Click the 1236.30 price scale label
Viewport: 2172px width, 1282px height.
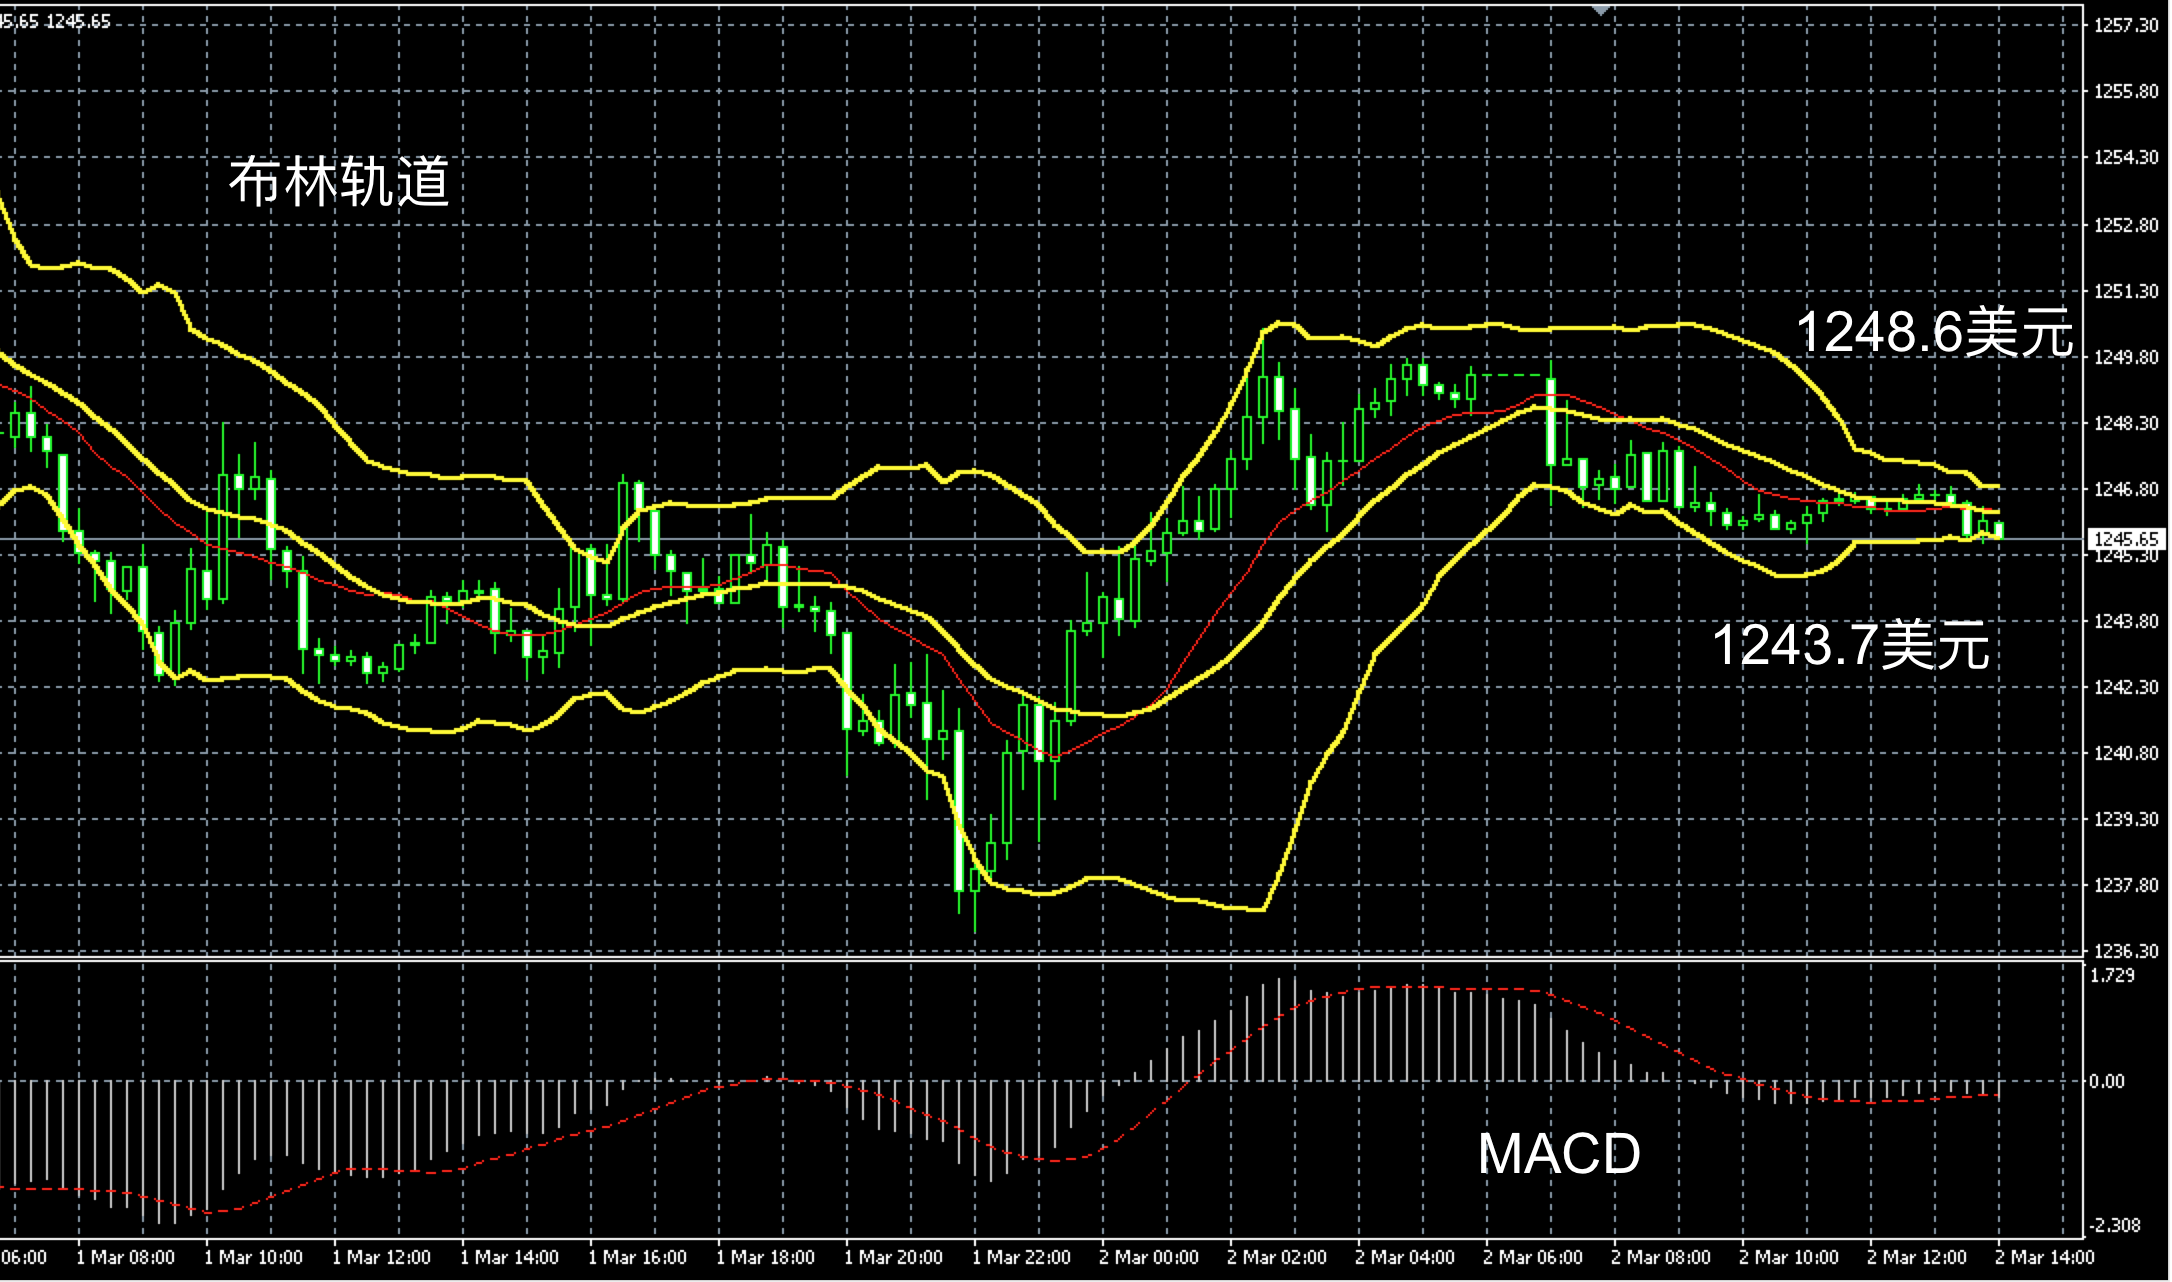pos(2125,951)
